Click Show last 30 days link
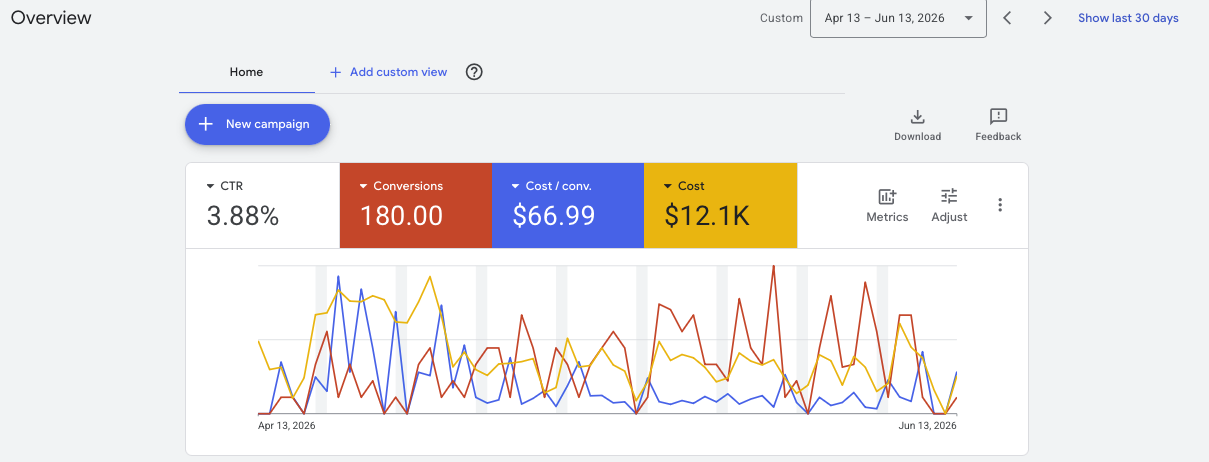 pos(1128,18)
